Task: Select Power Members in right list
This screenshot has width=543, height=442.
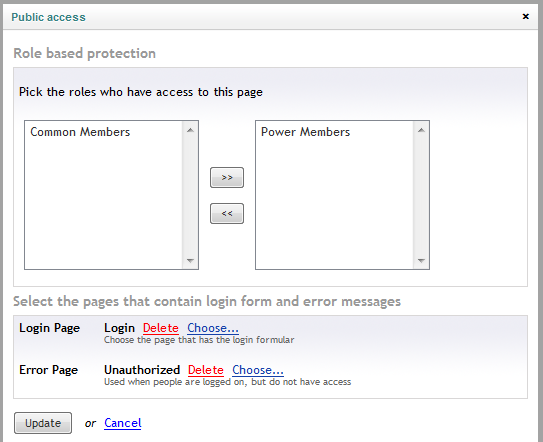Action: coord(305,132)
